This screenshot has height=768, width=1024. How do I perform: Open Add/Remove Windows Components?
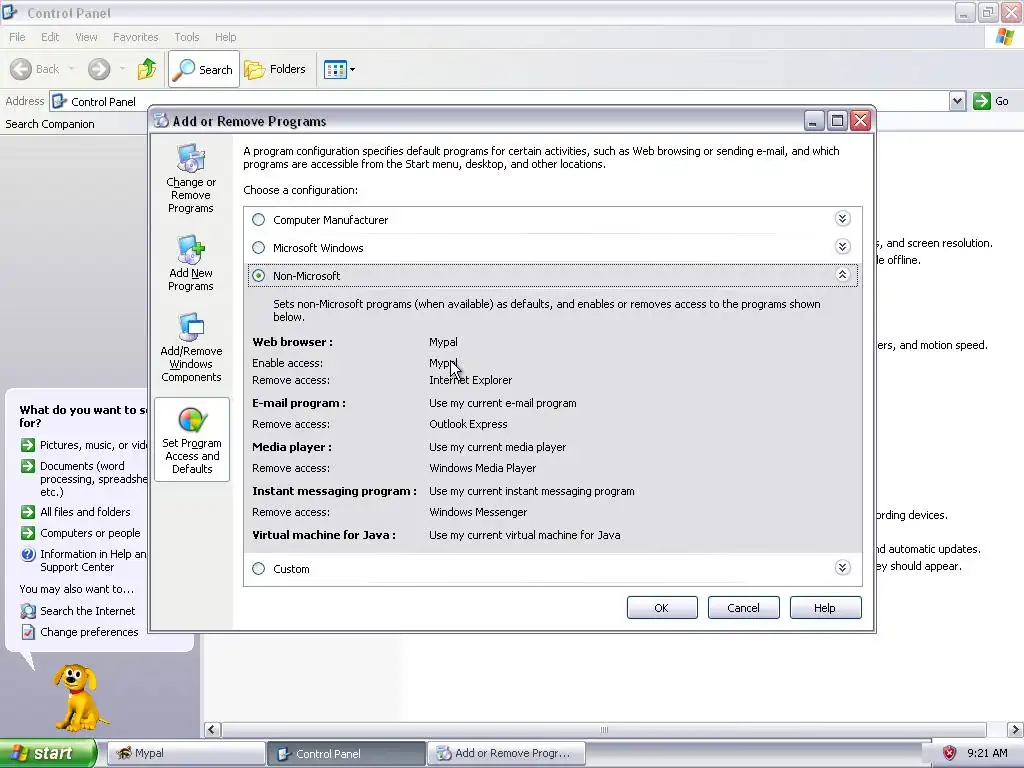coord(191,347)
